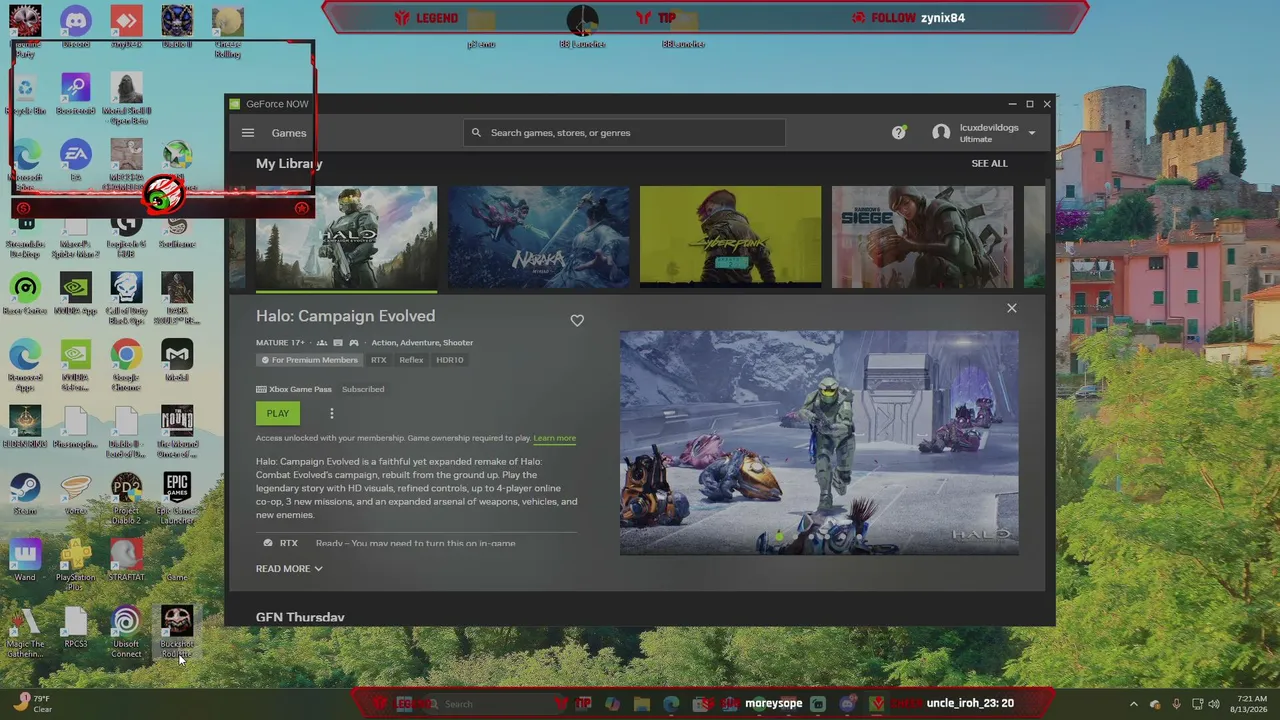Screen dimensions: 1280x720
Task: Click the multiplayer people icon beside rating
Action: point(321,343)
